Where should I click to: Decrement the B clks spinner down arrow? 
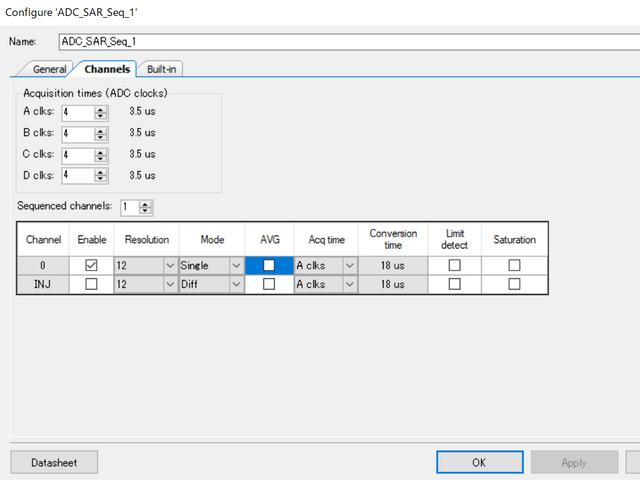100,137
